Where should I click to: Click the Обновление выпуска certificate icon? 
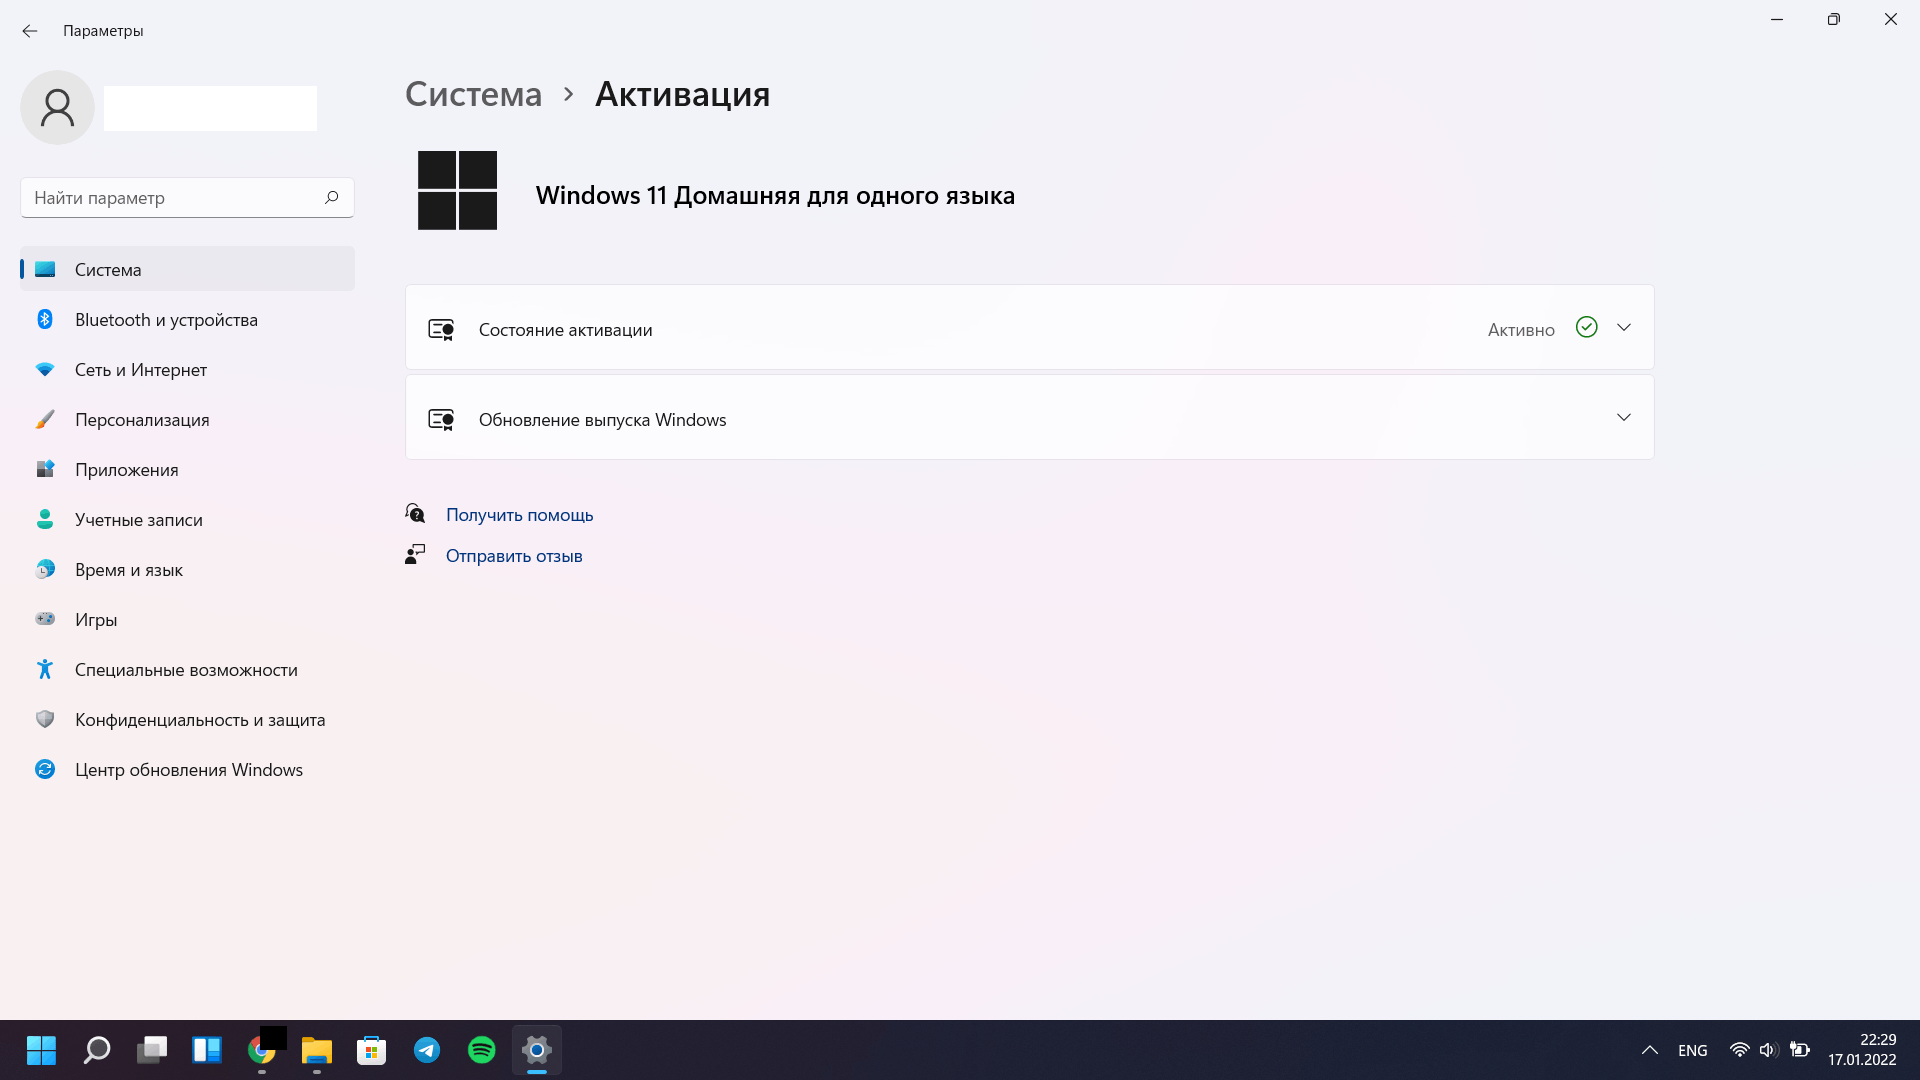click(441, 420)
